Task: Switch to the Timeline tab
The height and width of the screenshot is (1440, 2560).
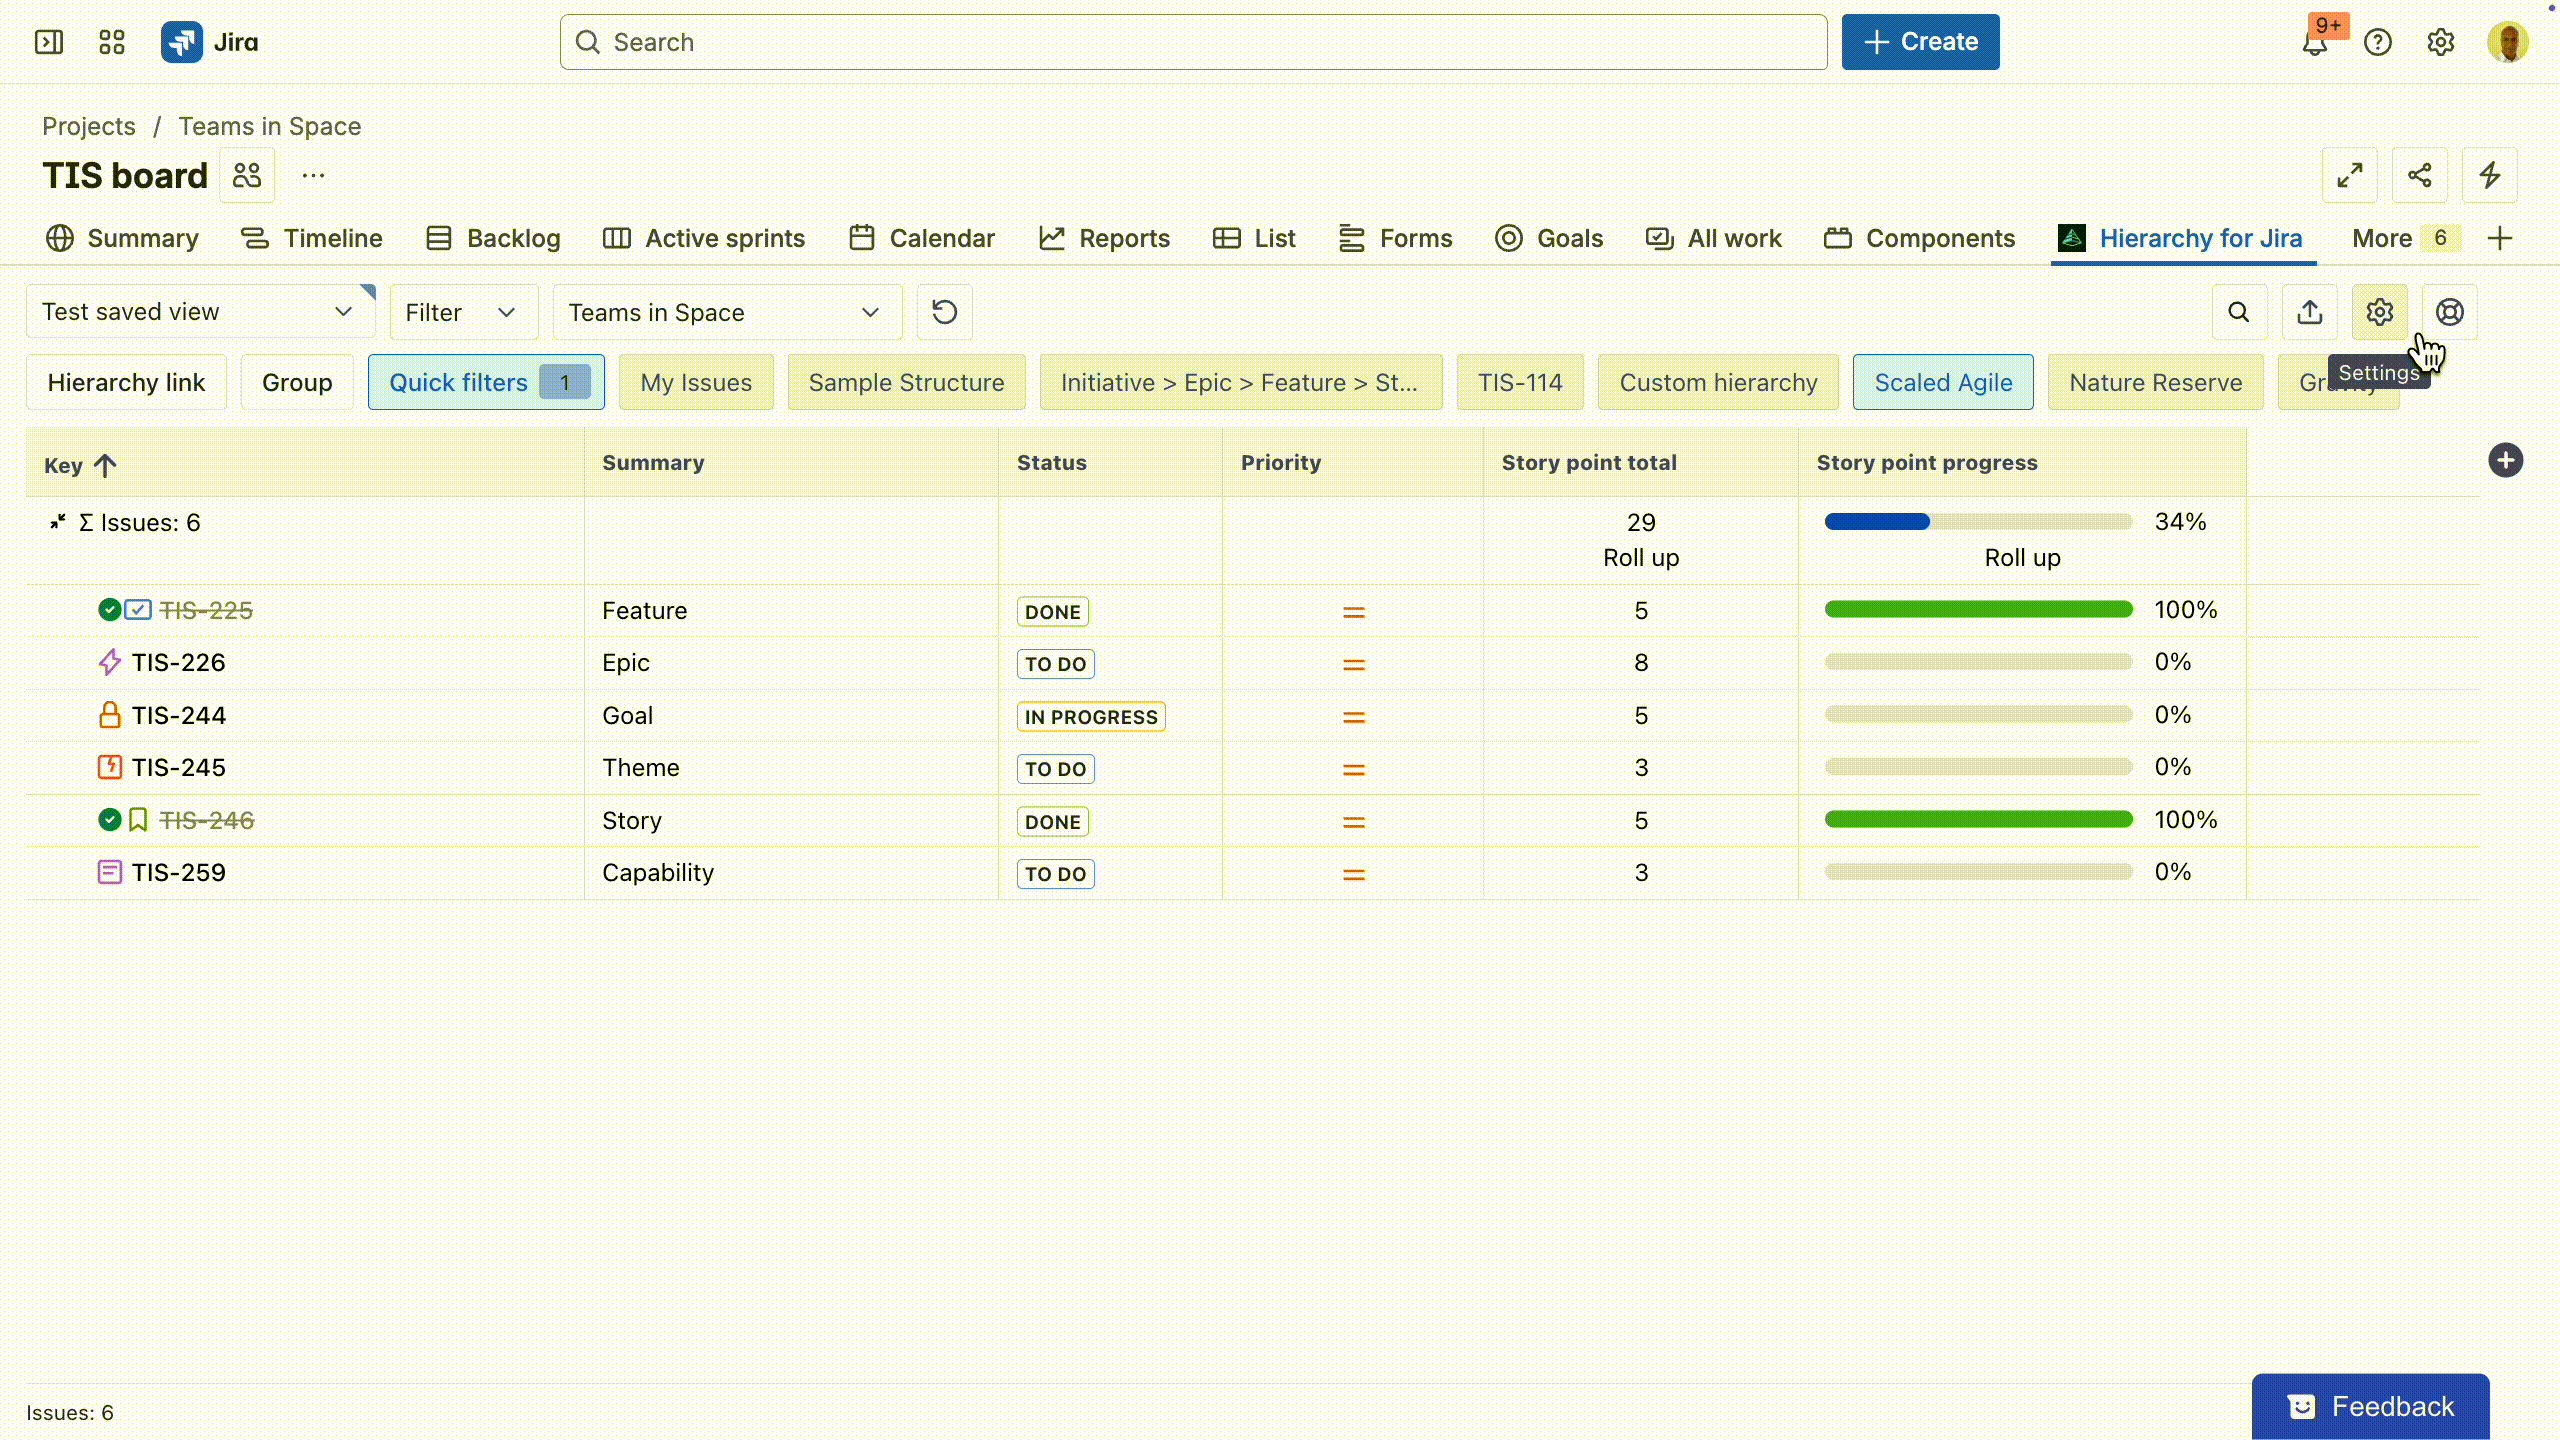Action: (312, 238)
